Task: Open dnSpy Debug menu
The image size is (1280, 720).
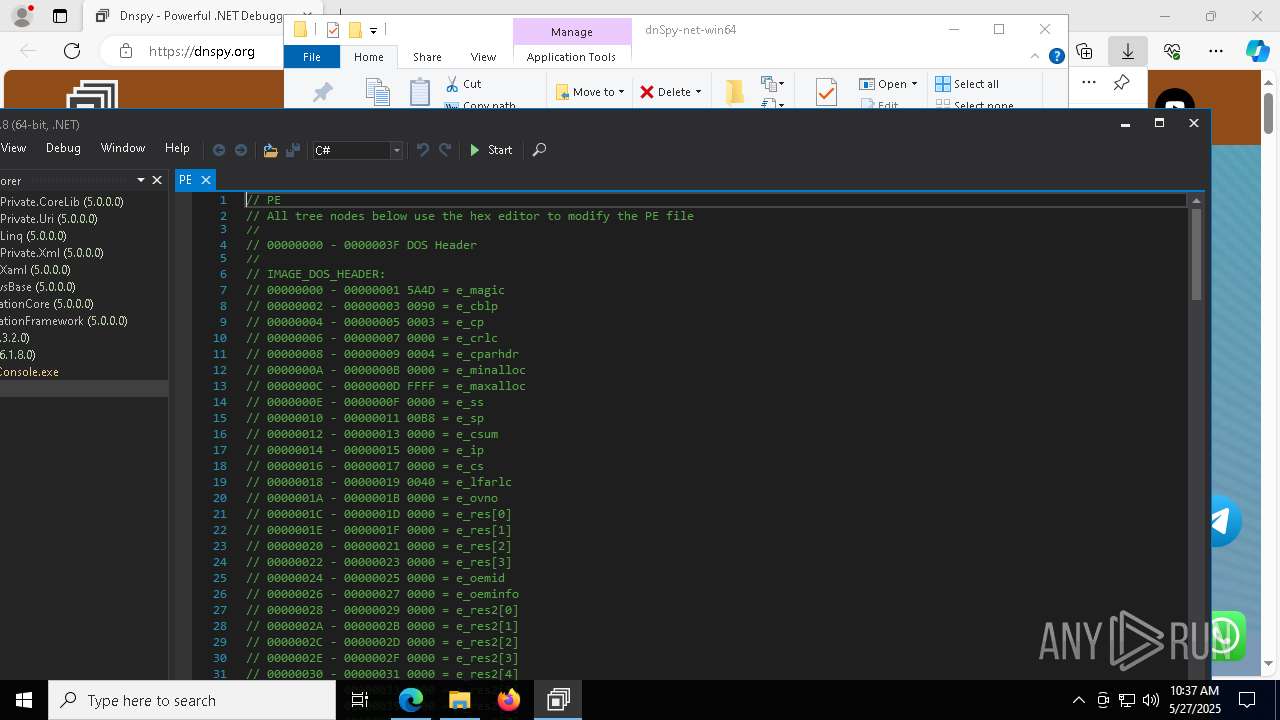Action: point(63,148)
